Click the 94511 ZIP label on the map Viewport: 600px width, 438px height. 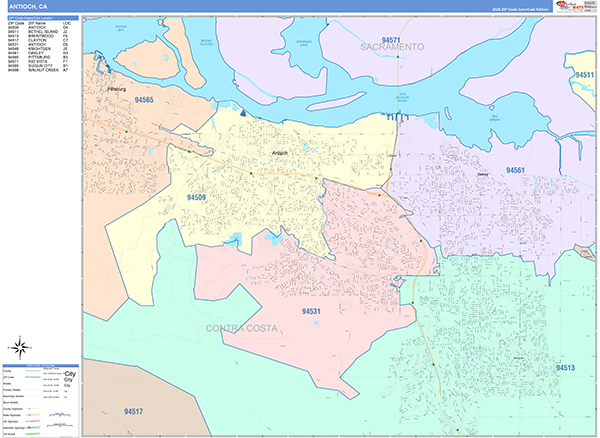(x=585, y=75)
